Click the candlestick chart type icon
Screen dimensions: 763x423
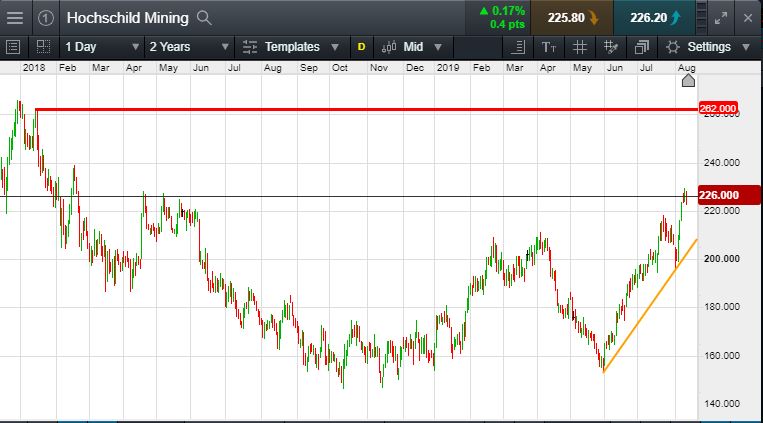tap(389, 47)
